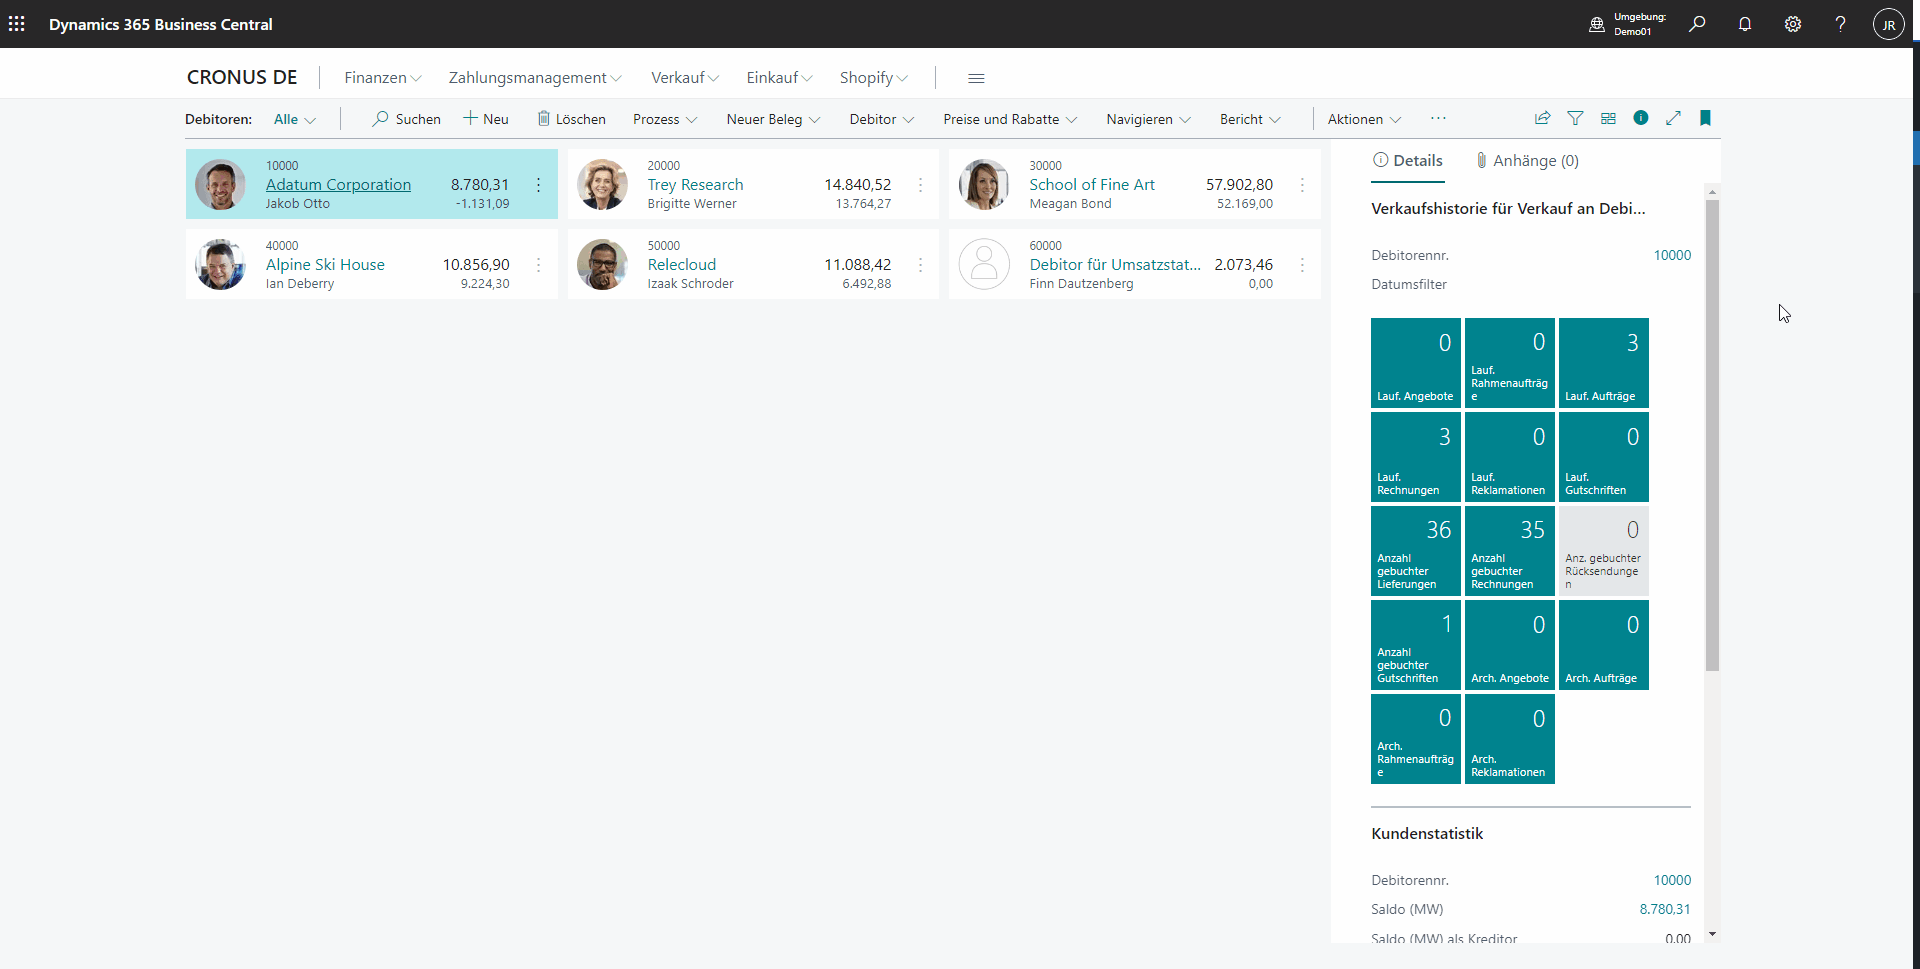
Task: Open Anzahl gebuchter Rechnungen tile 35
Action: pos(1510,551)
